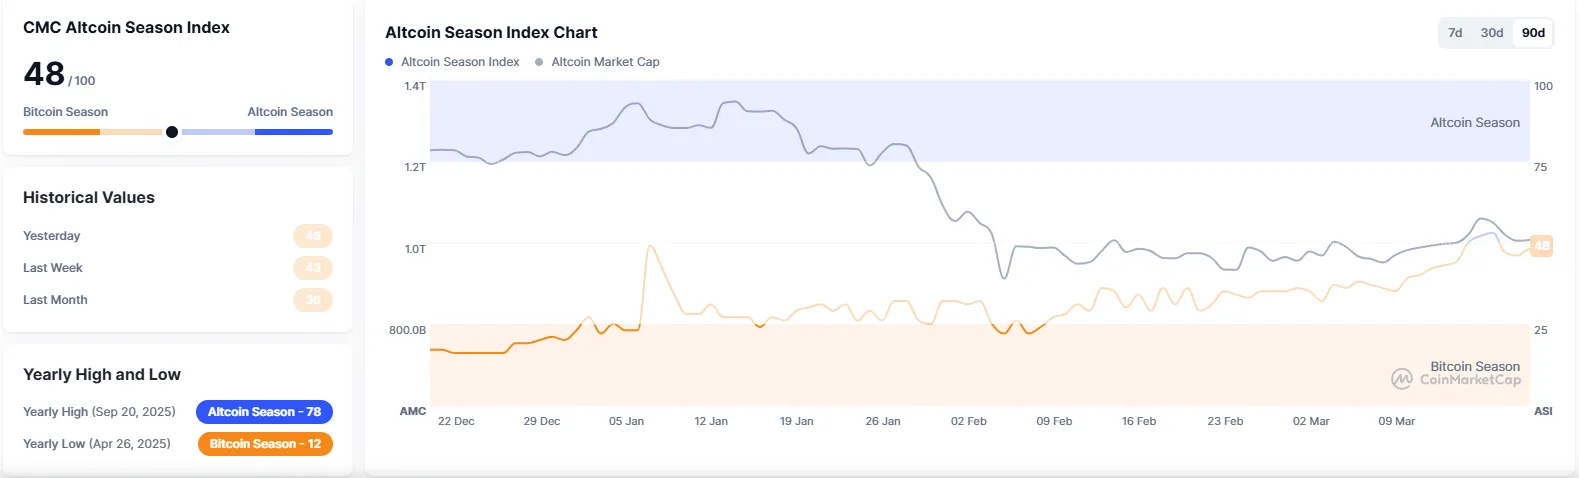Select the 90d chart range
Screen dimensions: 1579x478
tap(1533, 33)
